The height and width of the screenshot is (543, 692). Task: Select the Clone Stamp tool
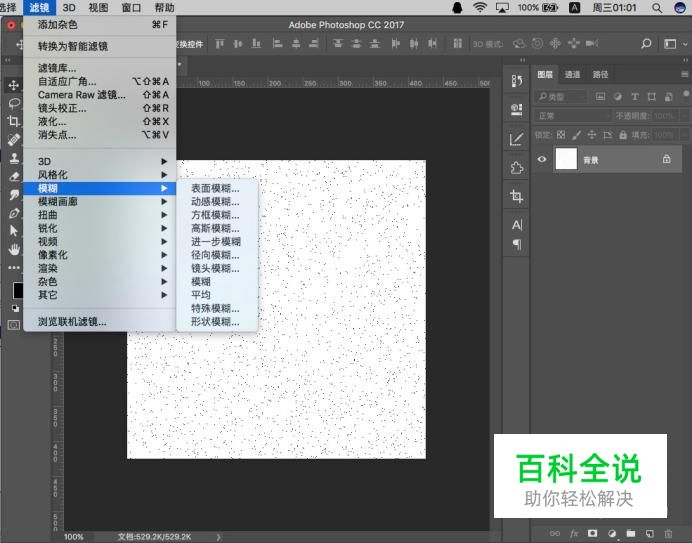(x=14, y=158)
